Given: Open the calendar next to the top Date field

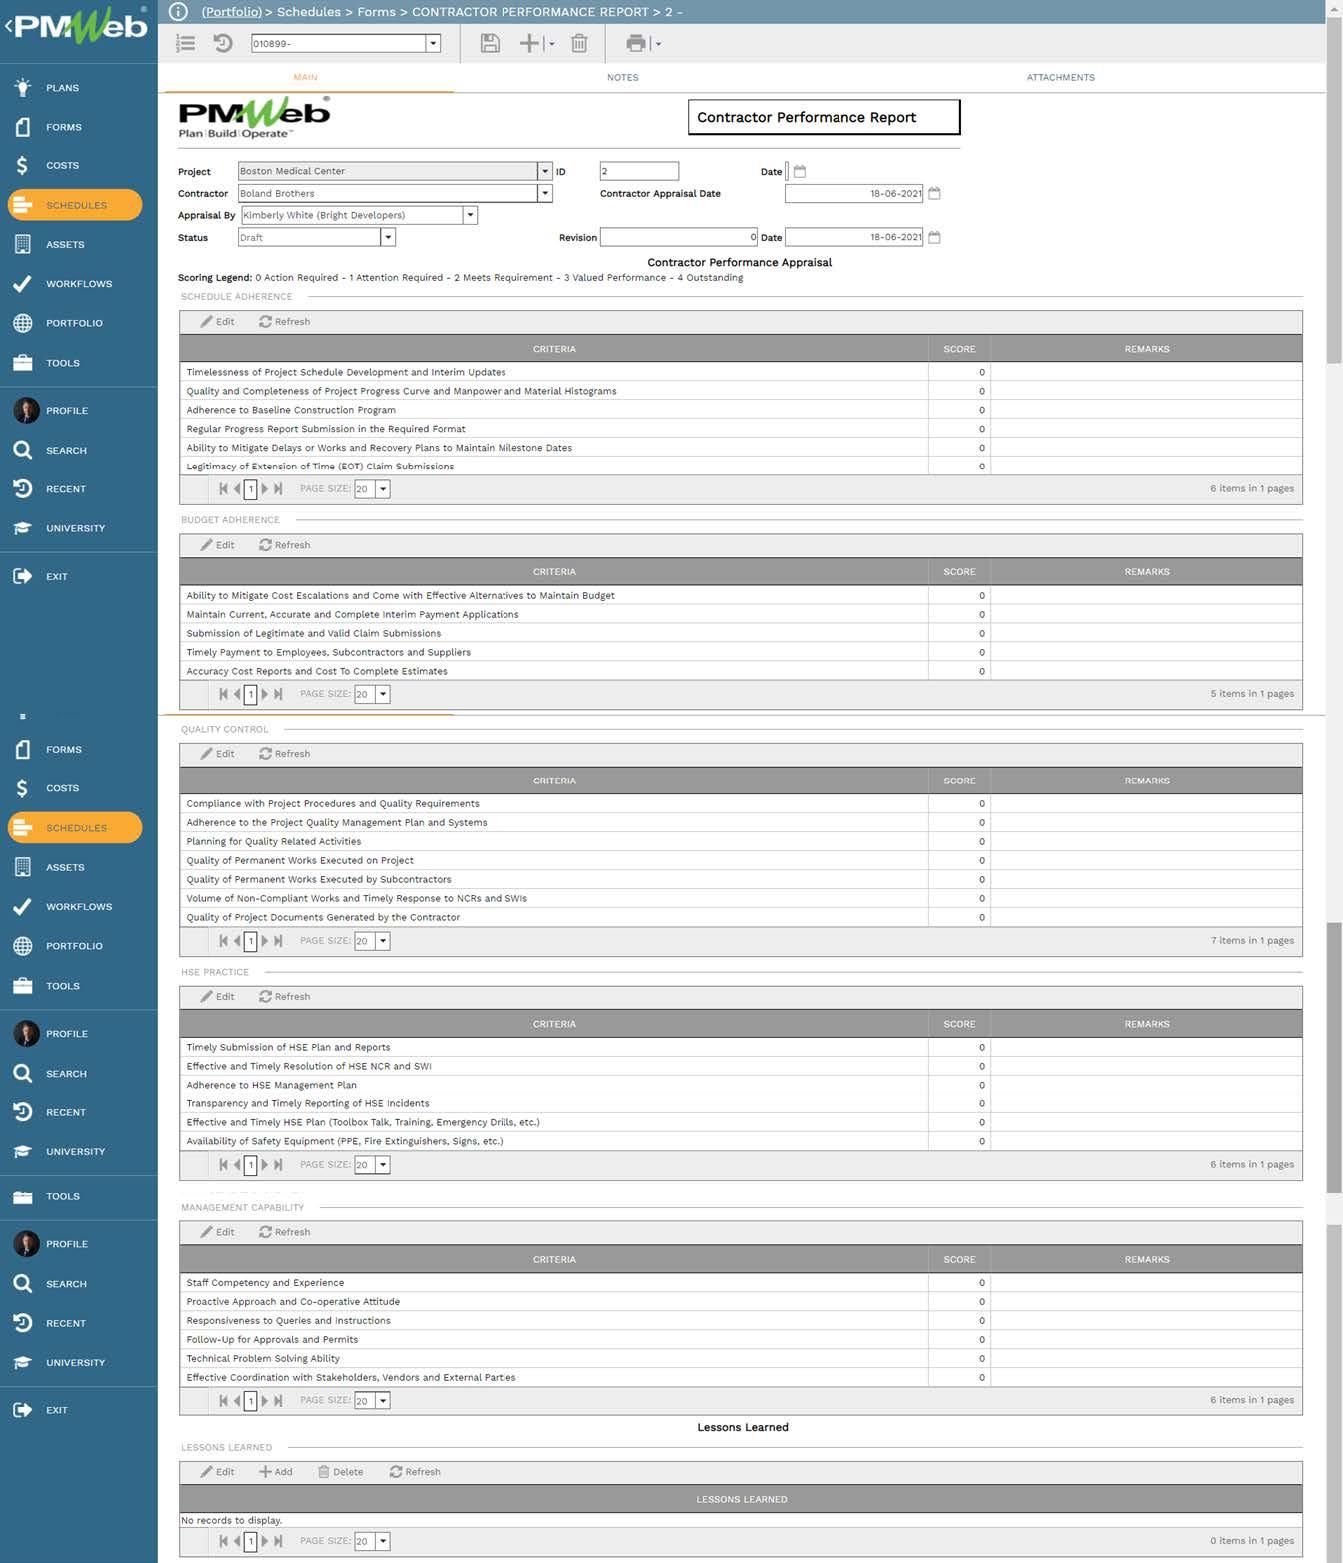Looking at the screenshot, I should [800, 172].
